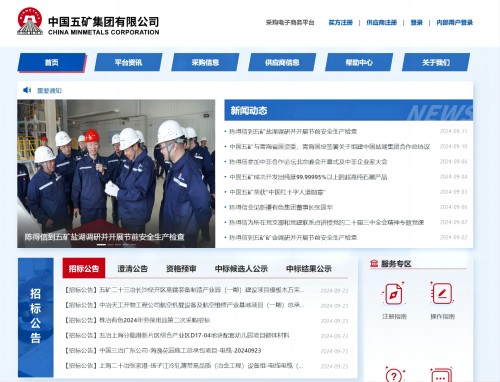Screen dimensions: 500x382
Task: Open the 帮助中心 navigation tab
Action: (359, 62)
